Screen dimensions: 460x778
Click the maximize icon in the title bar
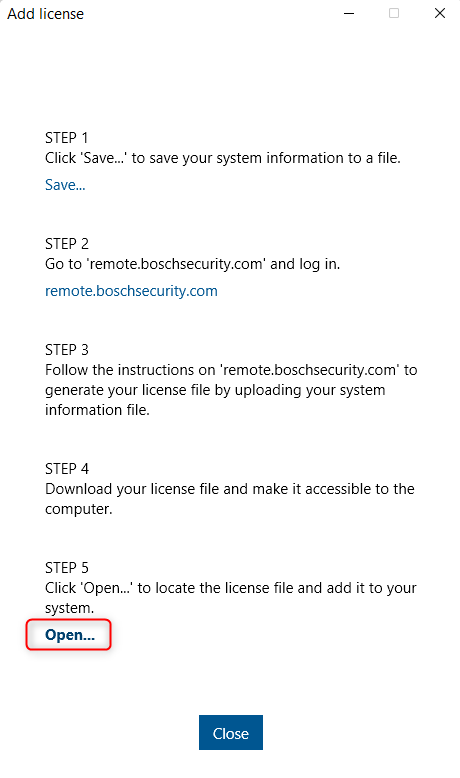click(394, 13)
